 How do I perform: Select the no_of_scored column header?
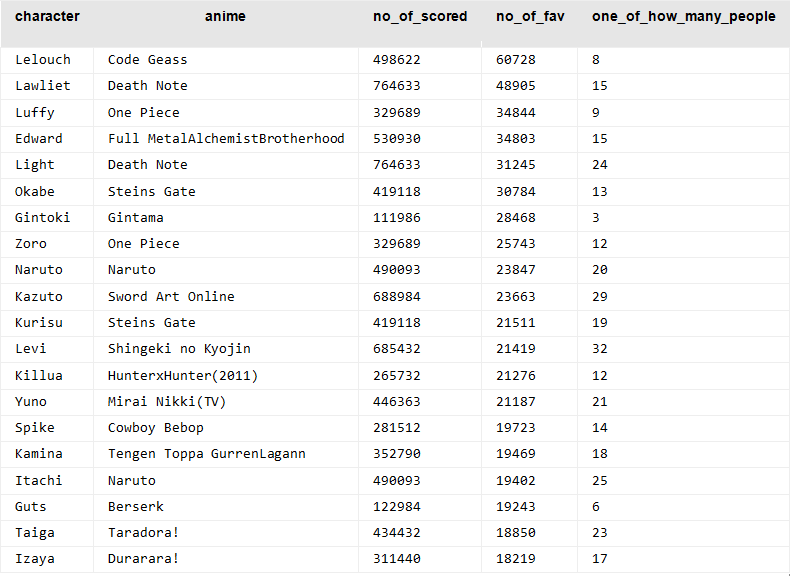point(420,17)
